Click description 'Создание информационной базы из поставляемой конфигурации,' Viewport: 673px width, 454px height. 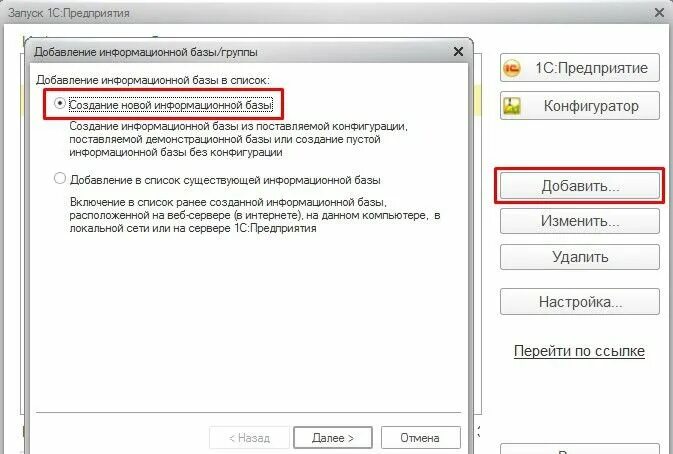pos(238,126)
